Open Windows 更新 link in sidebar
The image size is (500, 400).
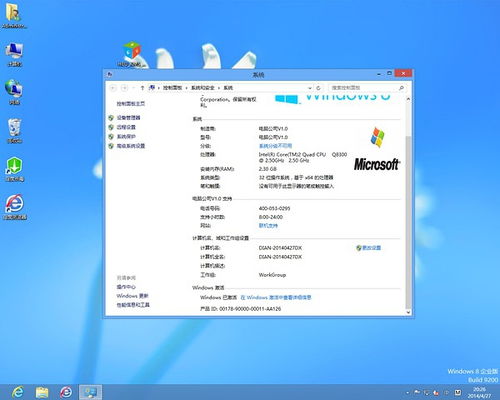tap(132, 296)
